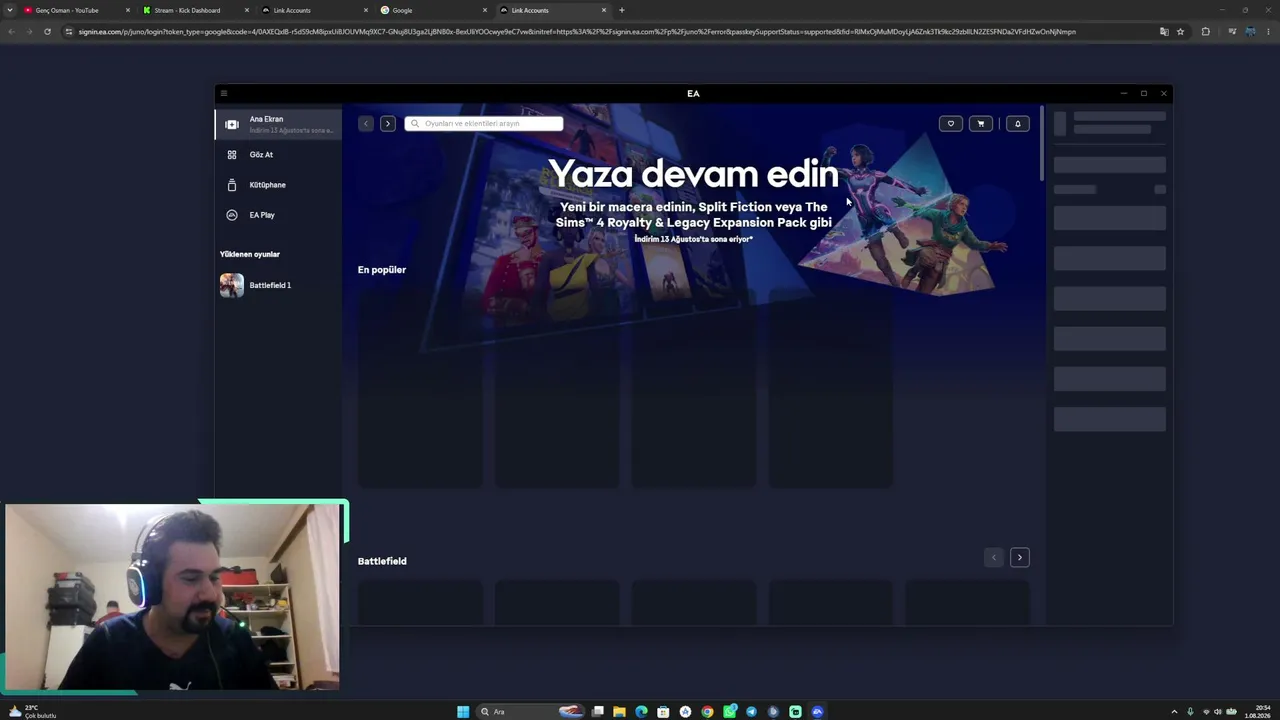Open Microsoft Store from the taskbar
This screenshot has width=1280, height=720.
coord(663,712)
